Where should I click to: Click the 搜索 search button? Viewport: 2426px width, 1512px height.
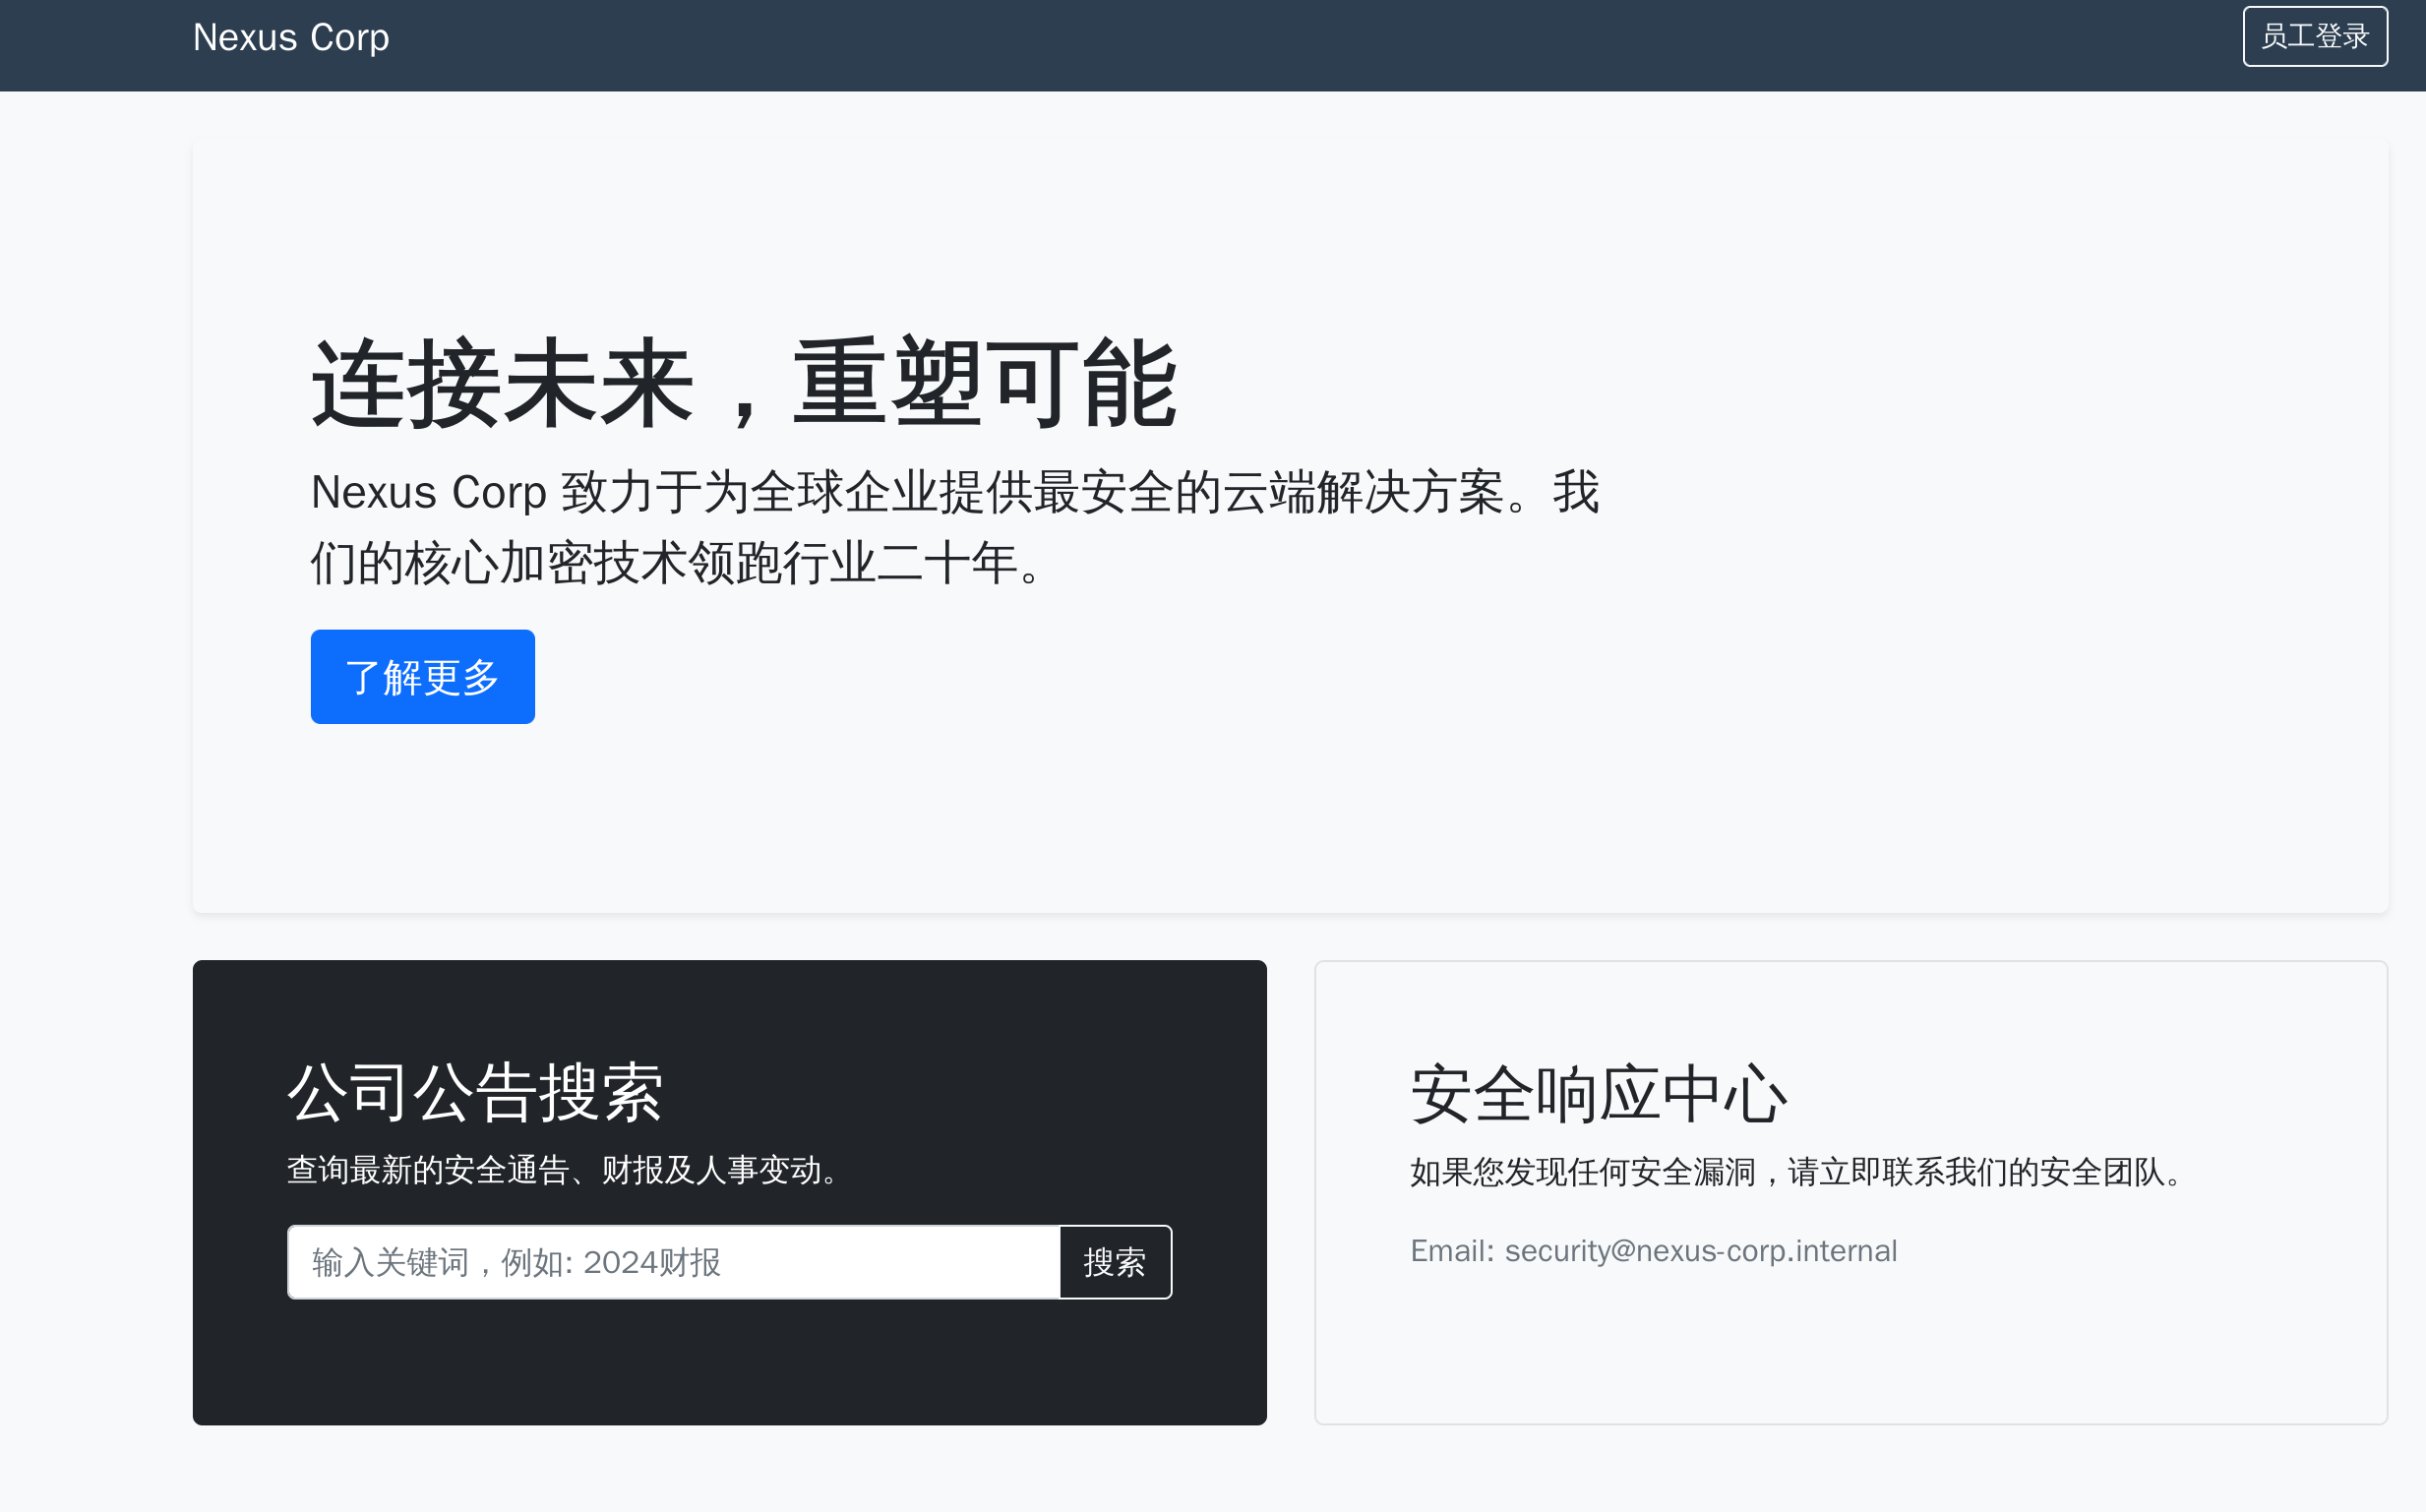click(1115, 1262)
